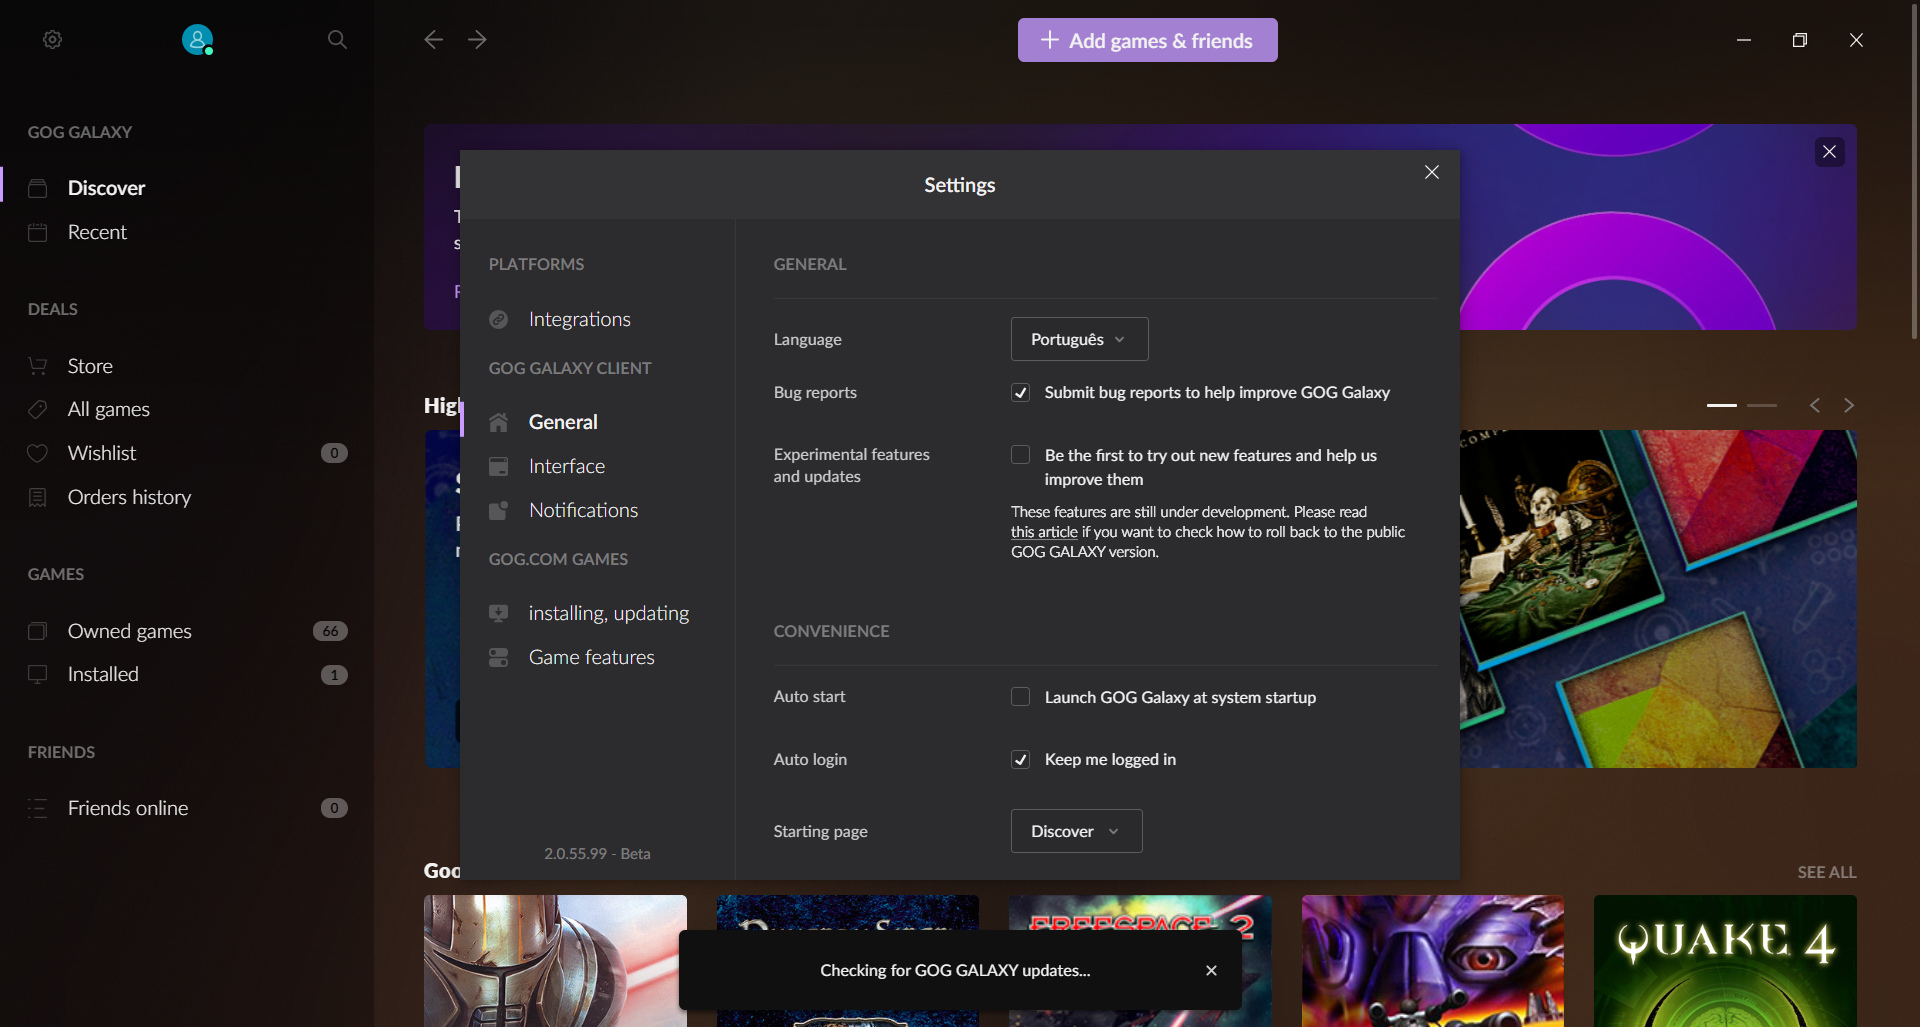Click the Integrations link icon
The height and width of the screenshot is (1027, 1920).
click(499, 319)
